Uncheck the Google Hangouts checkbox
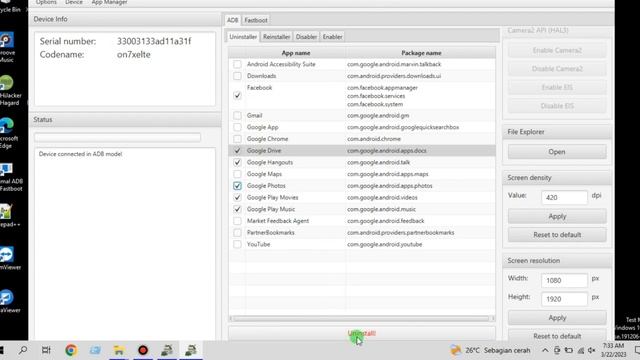The height and width of the screenshot is (360, 640). pyautogui.click(x=237, y=162)
